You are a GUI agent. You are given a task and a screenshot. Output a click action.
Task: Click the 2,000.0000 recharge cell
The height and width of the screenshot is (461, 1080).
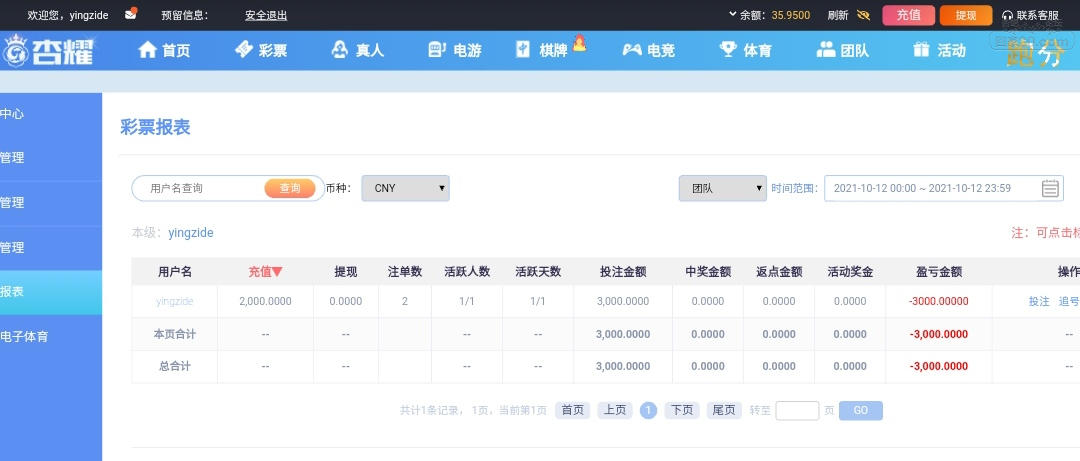pyautogui.click(x=265, y=301)
